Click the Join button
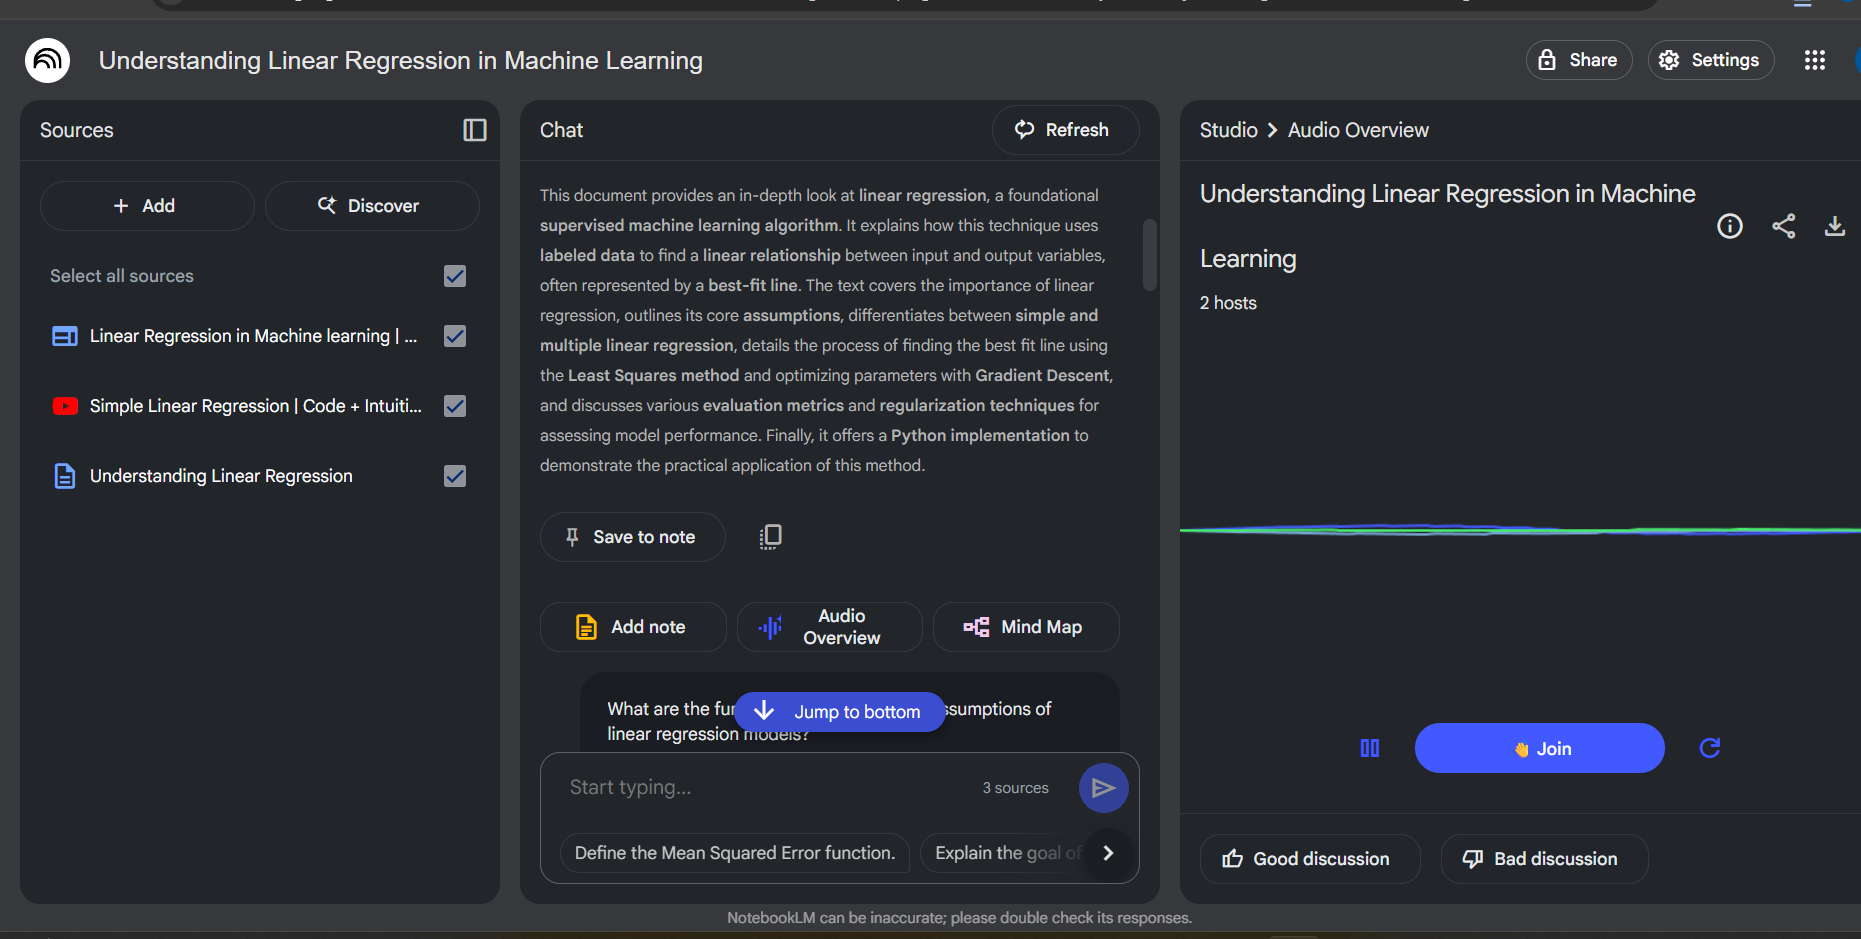Viewport: 1861px width, 939px height. pos(1539,748)
